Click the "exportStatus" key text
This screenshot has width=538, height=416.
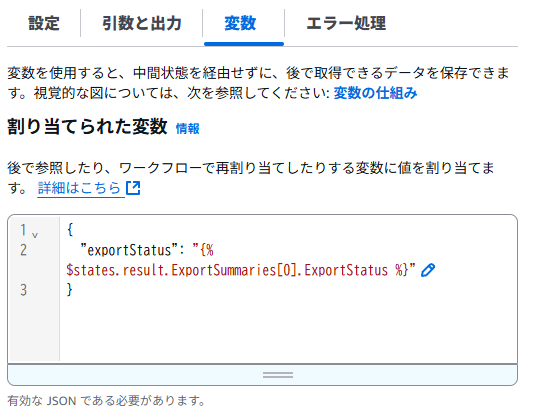pos(129,250)
